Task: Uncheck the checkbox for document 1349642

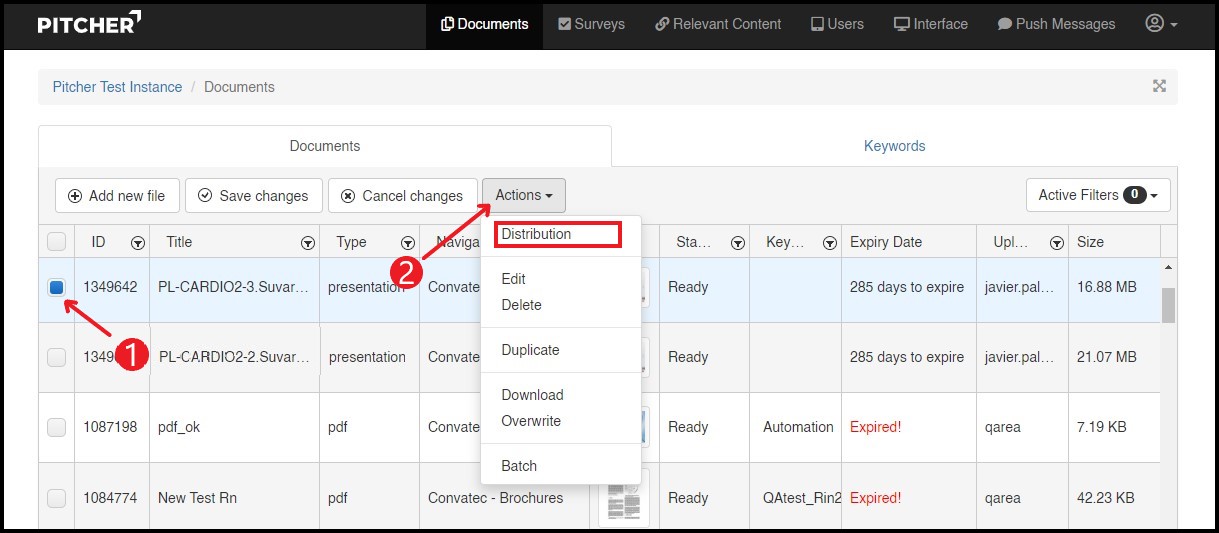Action: click(x=57, y=288)
